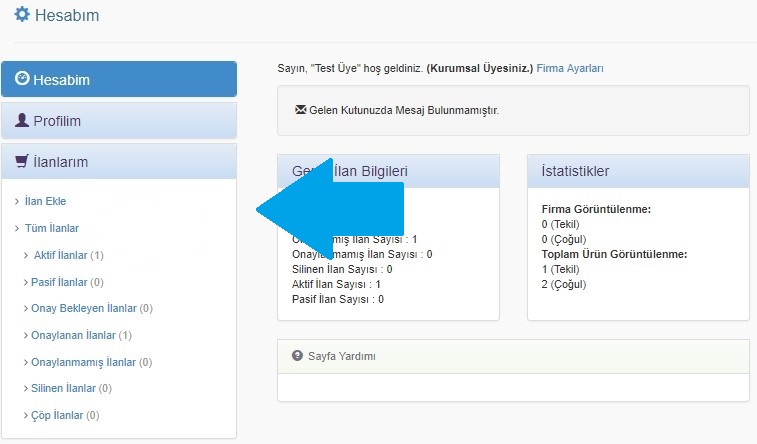The image size is (757, 444).
Task: View Pasif İlanlar list
Action: (61, 282)
